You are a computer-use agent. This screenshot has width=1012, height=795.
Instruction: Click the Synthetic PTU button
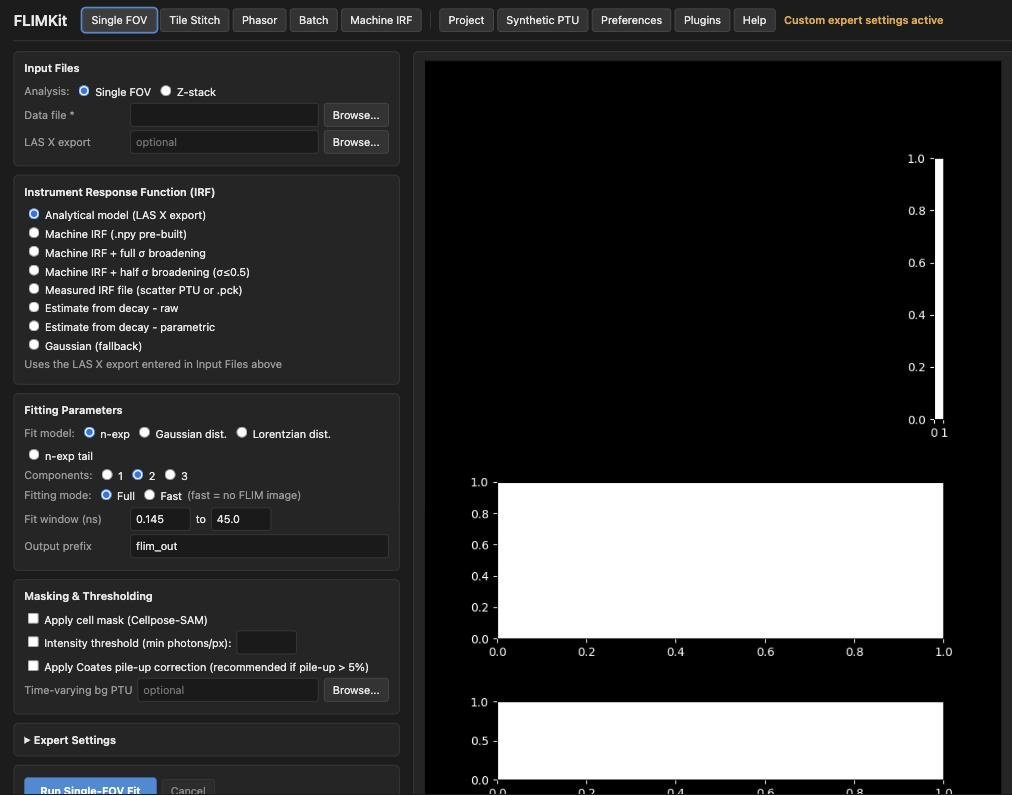click(542, 20)
